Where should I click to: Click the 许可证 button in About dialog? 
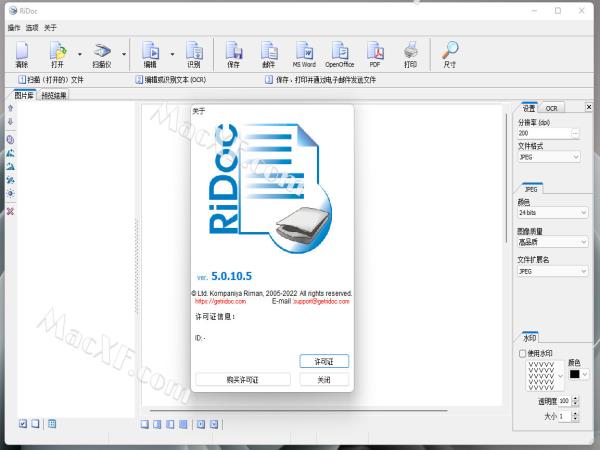pos(324,361)
